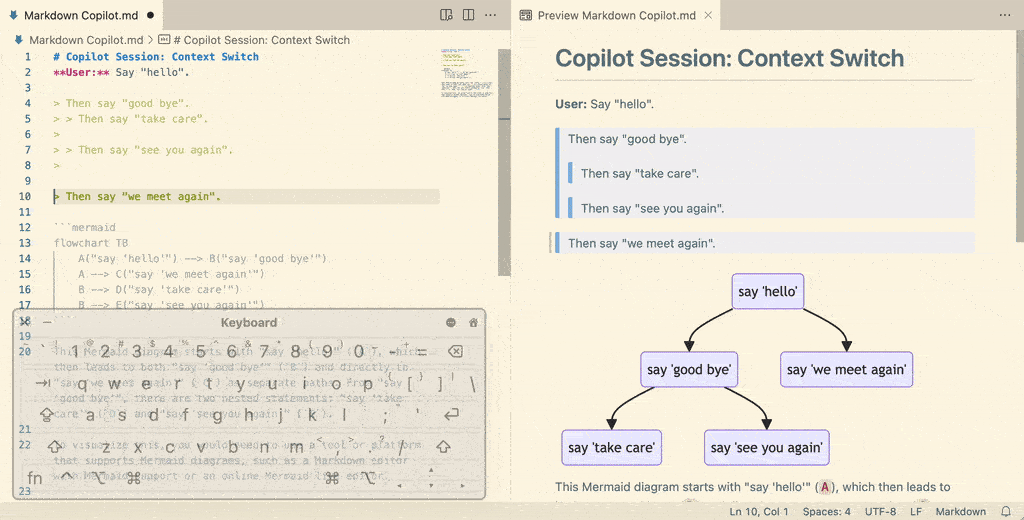Click the "say 'take care'" diagram node
Image resolution: width=1024 pixels, height=520 pixels.
611,447
